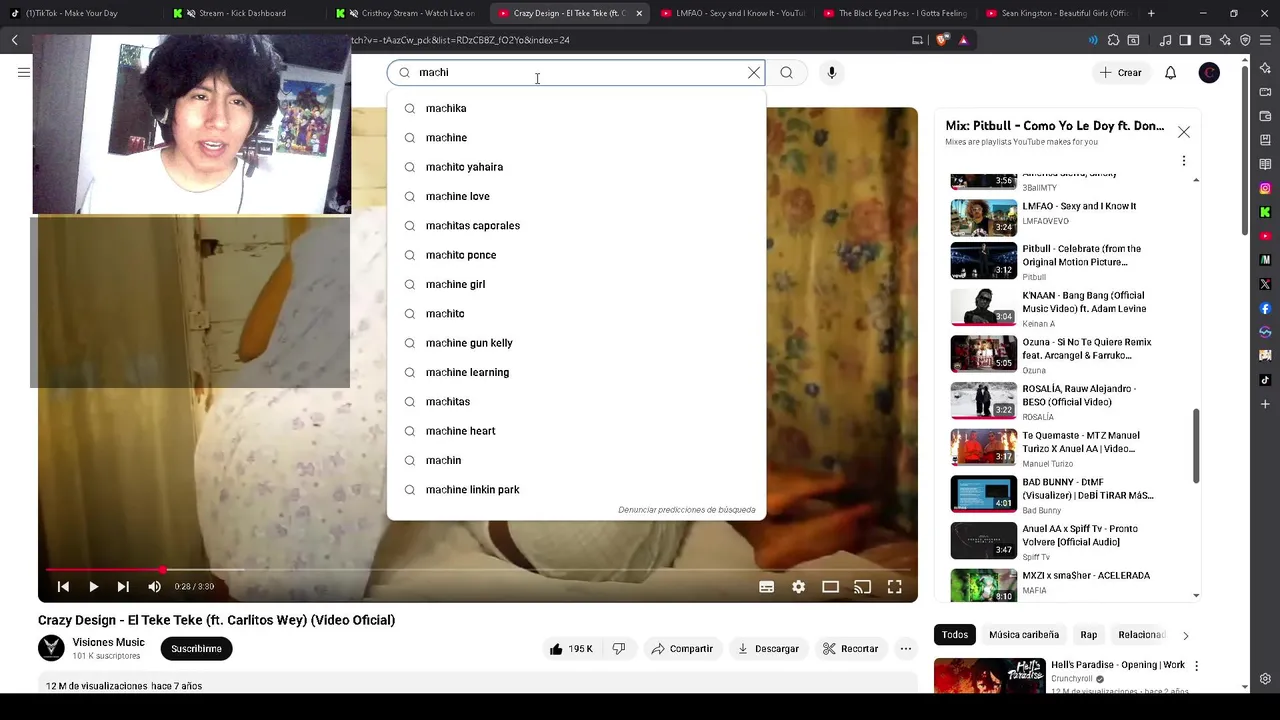Screen dimensions: 1280x720
Task: Choose suggestion "machine love"
Action: pyautogui.click(x=576, y=196)
